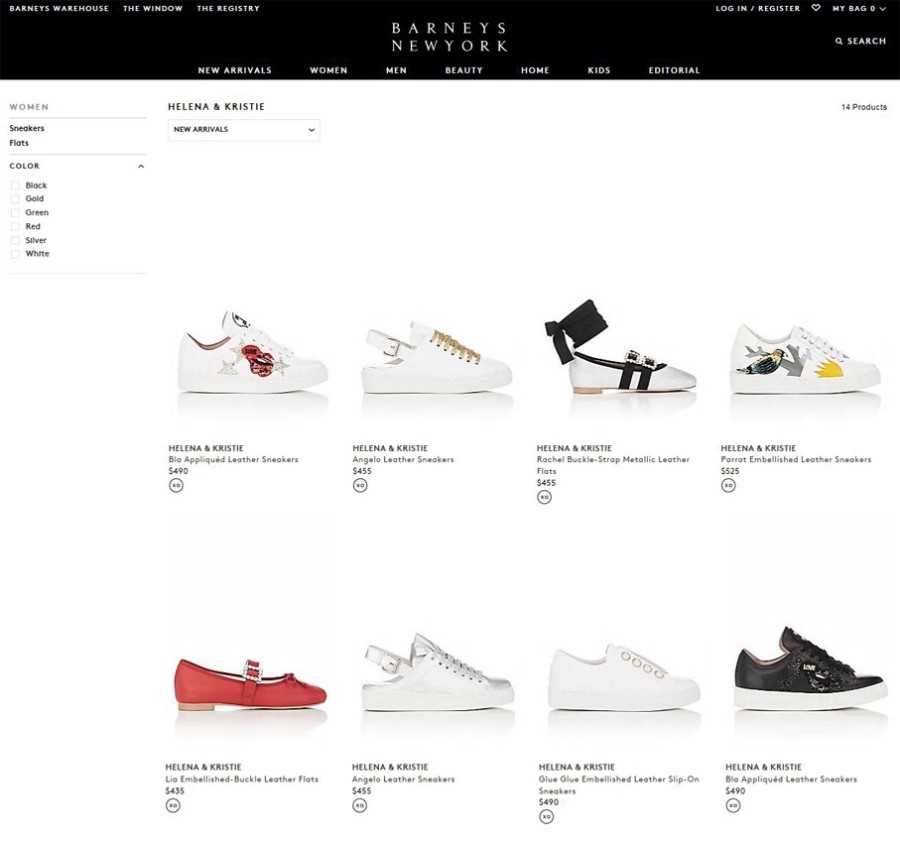Open the New Arrivals sort dropdown
Screen dimensions: 900x843
(244, 130)
